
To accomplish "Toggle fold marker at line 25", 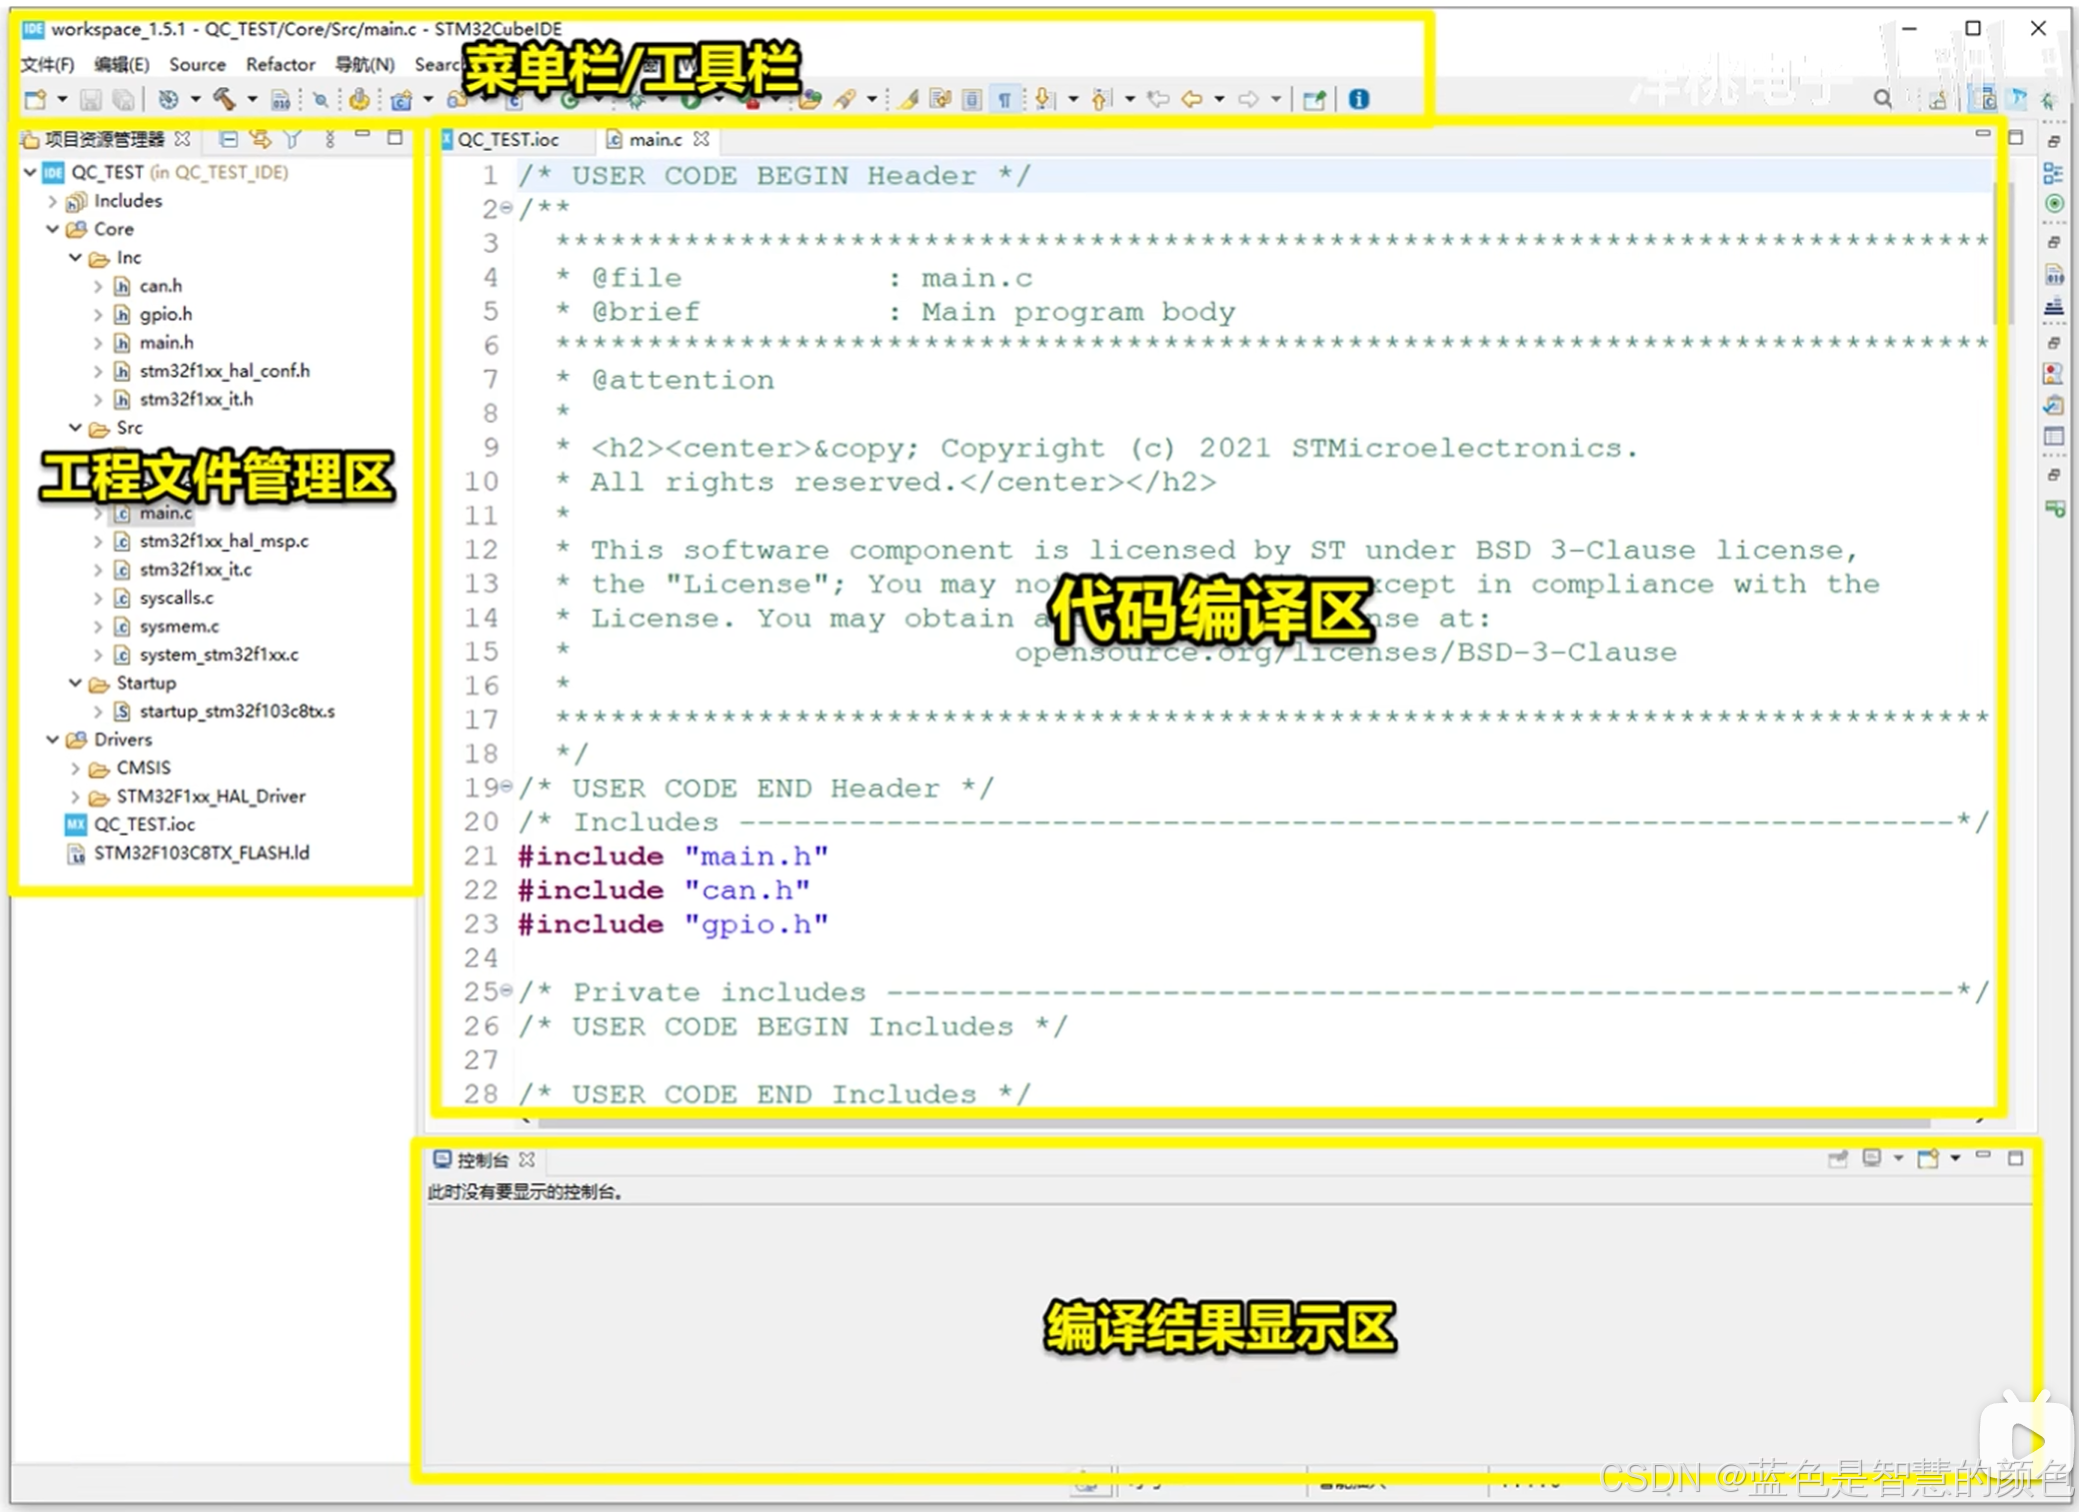I will pyautogui.click(x=506, y=991).
